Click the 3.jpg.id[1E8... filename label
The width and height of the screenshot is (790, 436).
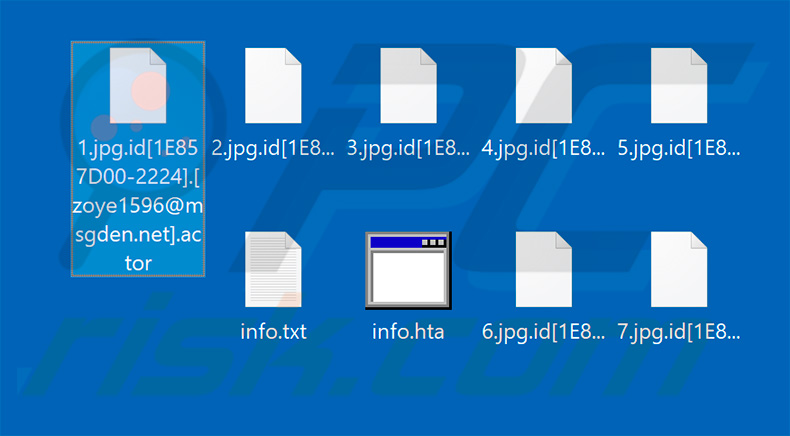[408, 148]
